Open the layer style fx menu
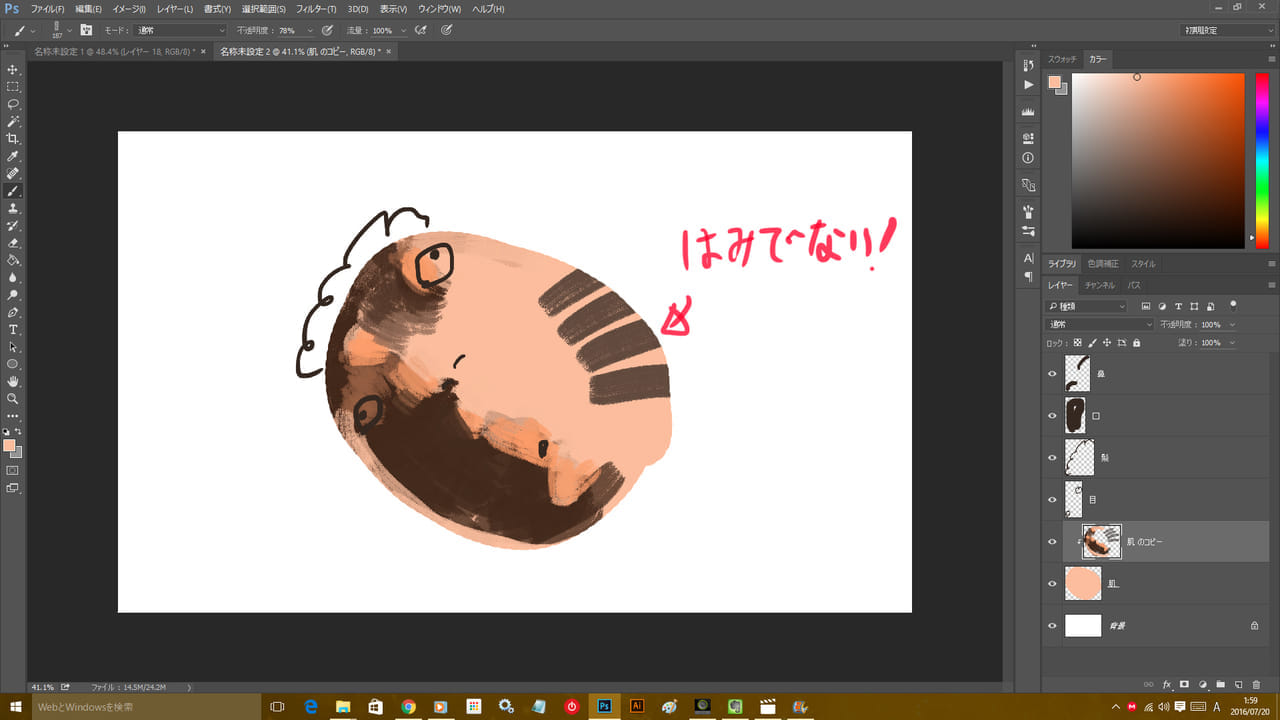 tap(1166, 685)
